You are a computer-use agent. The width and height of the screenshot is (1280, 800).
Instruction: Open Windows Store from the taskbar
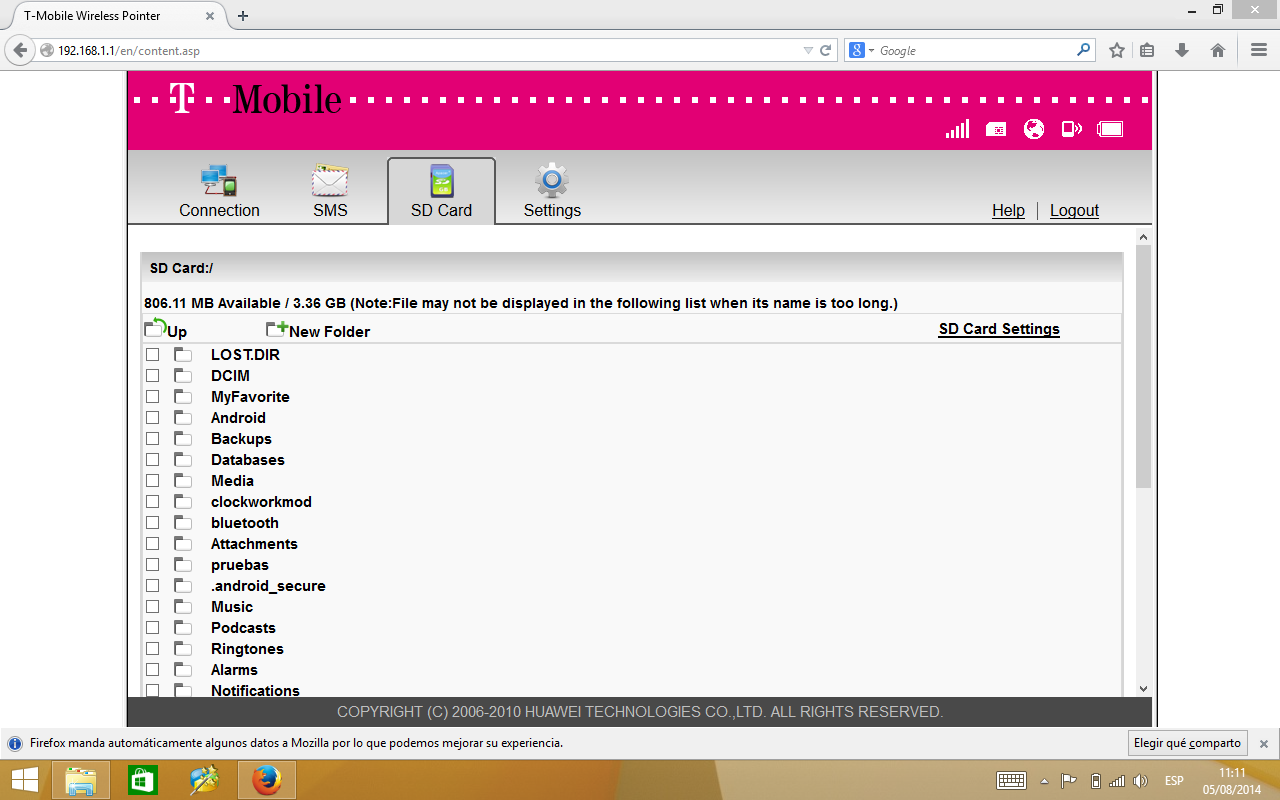[x=143, y=780]
